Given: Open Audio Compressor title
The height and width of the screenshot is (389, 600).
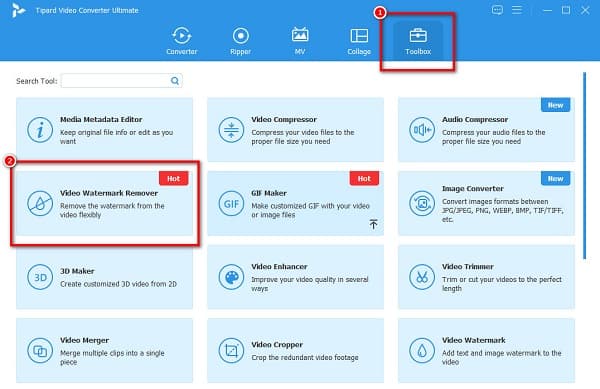Looking at the screenshot, I should (475, 119).
